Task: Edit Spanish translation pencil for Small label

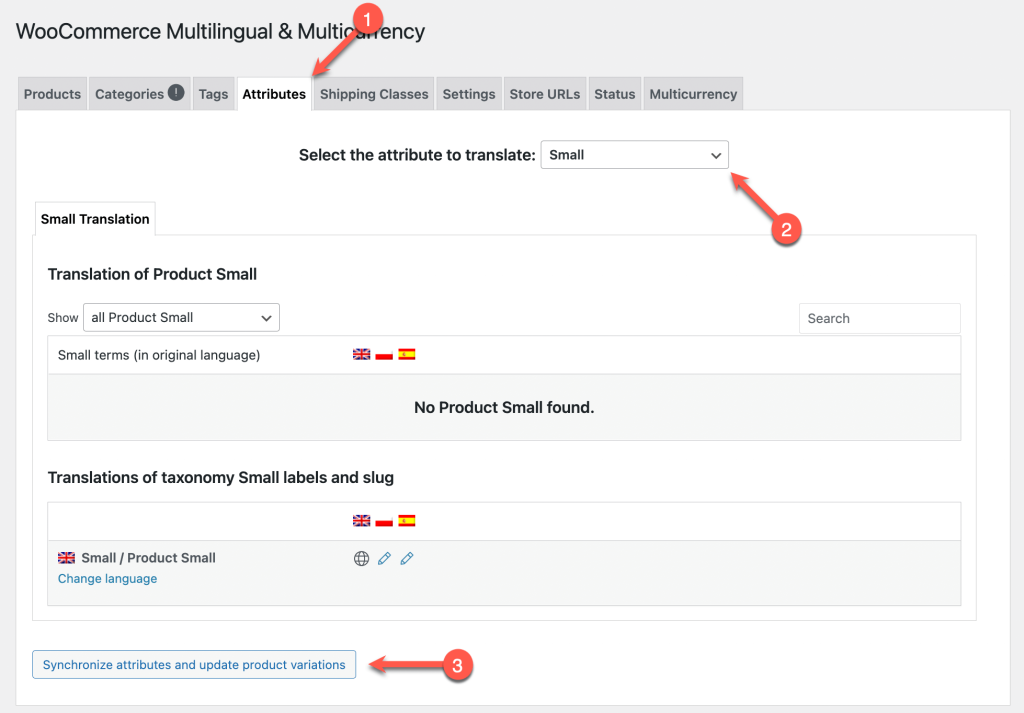Action: click(407, 558)
